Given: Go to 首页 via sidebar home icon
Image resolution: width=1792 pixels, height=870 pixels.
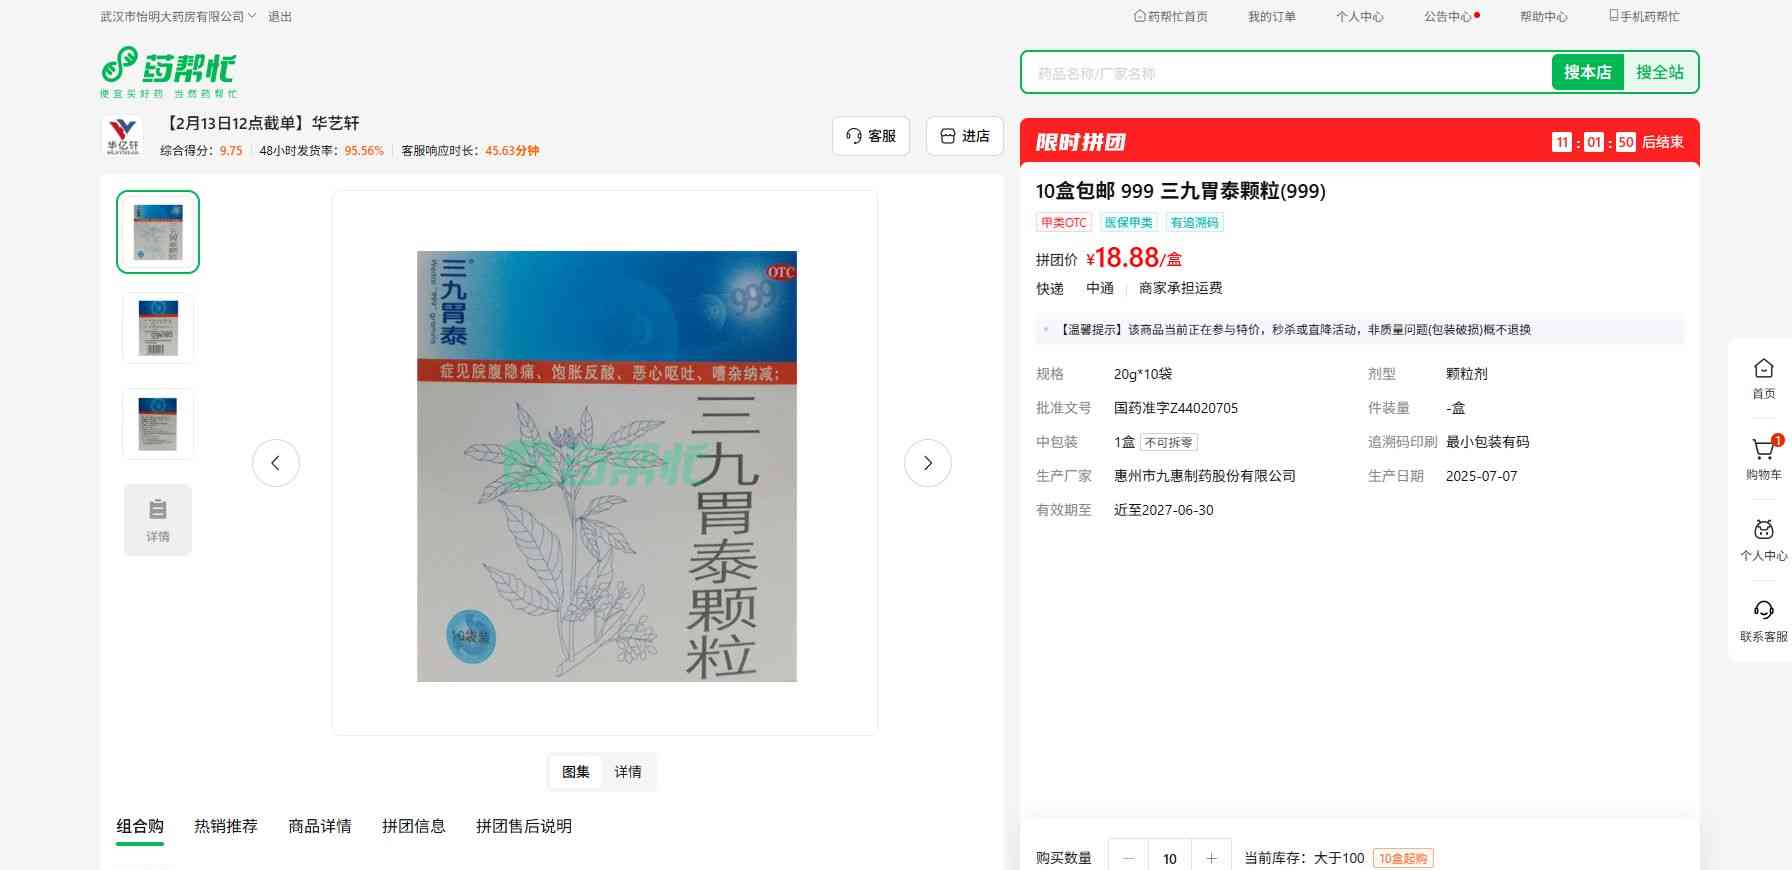Looking at the screenshot, I should click(x=1763, y=378).
